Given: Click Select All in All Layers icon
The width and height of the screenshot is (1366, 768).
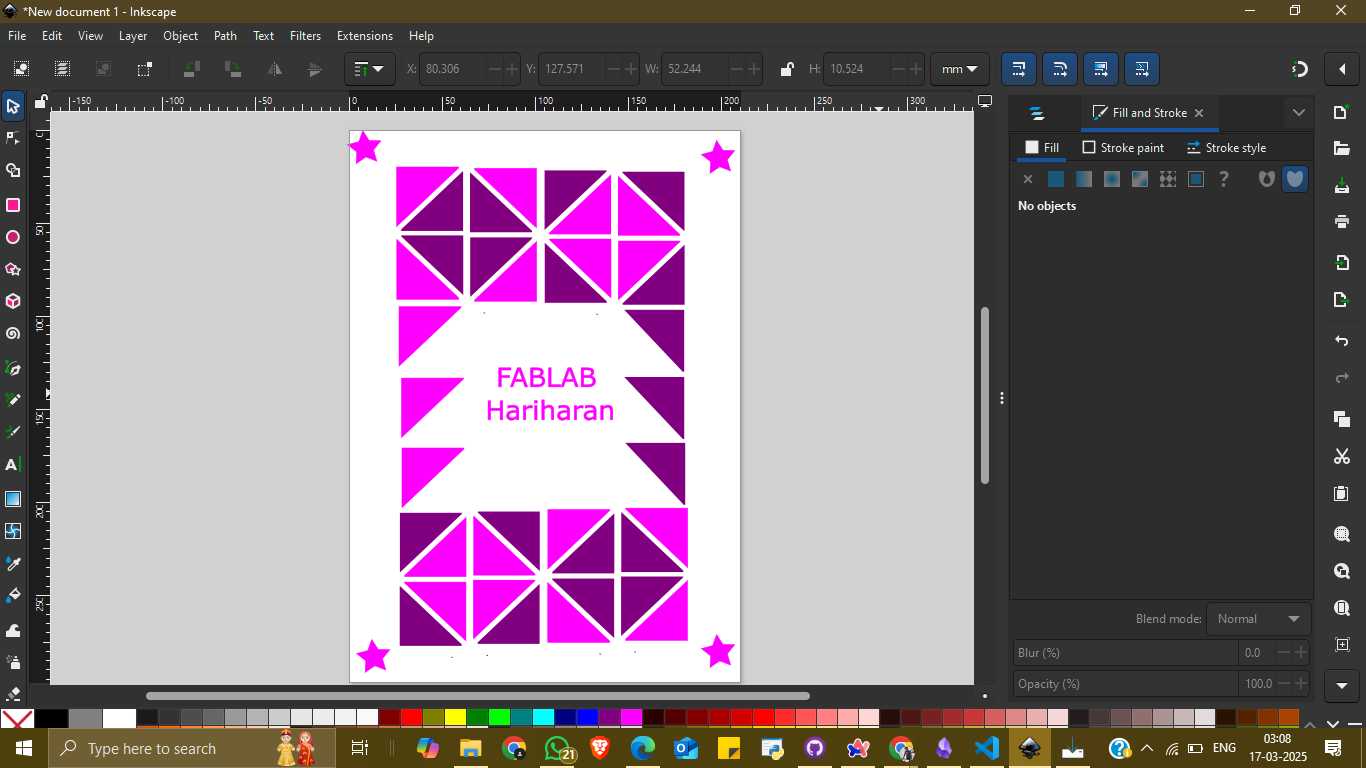Looking at the screenshot, I should pyautogui.click(x=62, y=69).
